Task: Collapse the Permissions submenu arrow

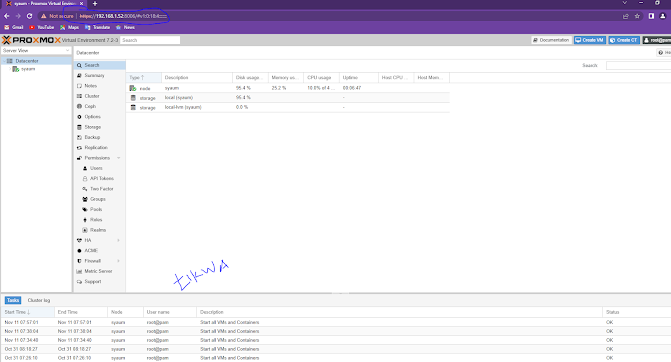Action: [119, 158]
